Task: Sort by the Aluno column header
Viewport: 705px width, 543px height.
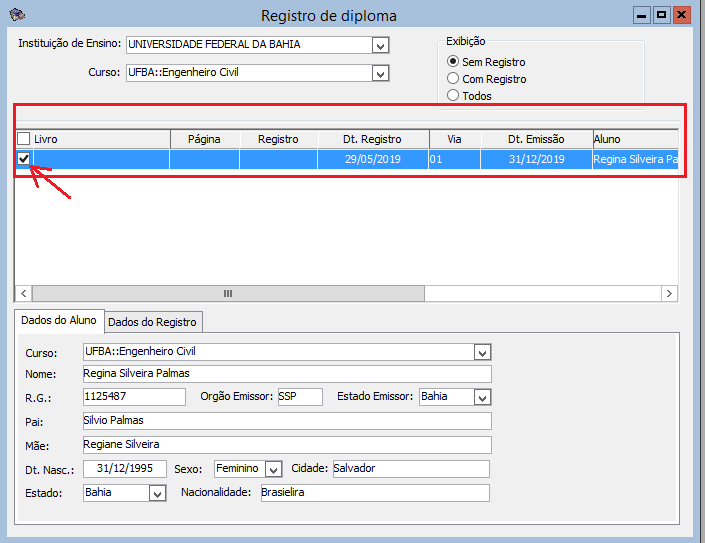Action: coord(636,139)
